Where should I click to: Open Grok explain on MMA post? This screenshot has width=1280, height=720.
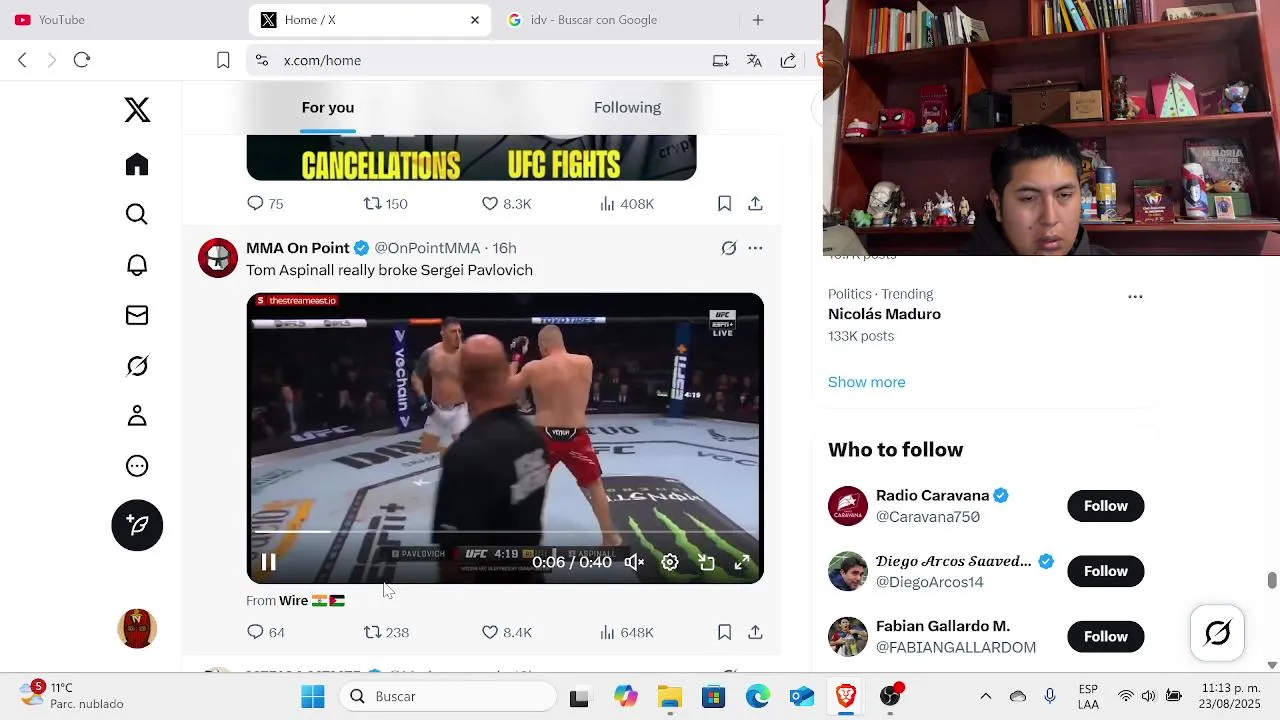[729, 248]
